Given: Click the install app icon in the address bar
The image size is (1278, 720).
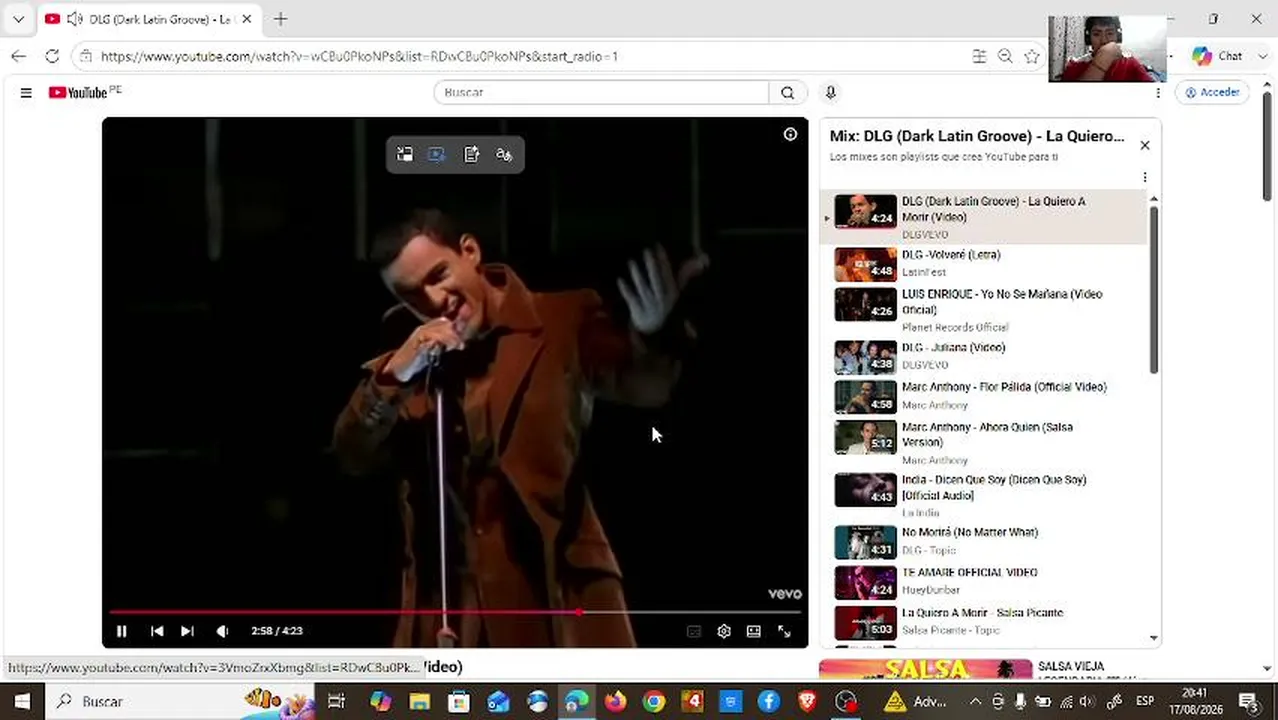Looking at the screenshot, I should 979,56.
